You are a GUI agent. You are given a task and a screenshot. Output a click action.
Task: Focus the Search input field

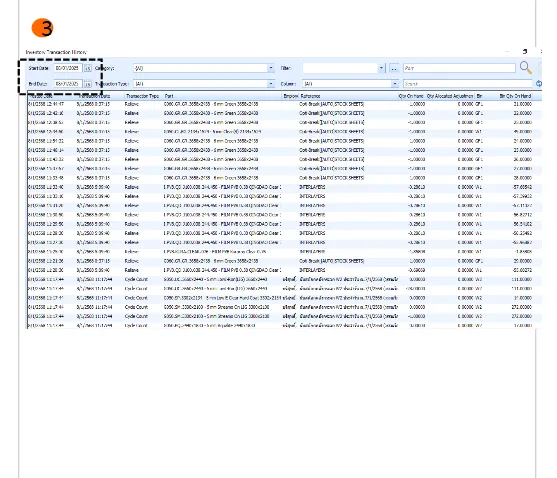(x=468, y=84)
